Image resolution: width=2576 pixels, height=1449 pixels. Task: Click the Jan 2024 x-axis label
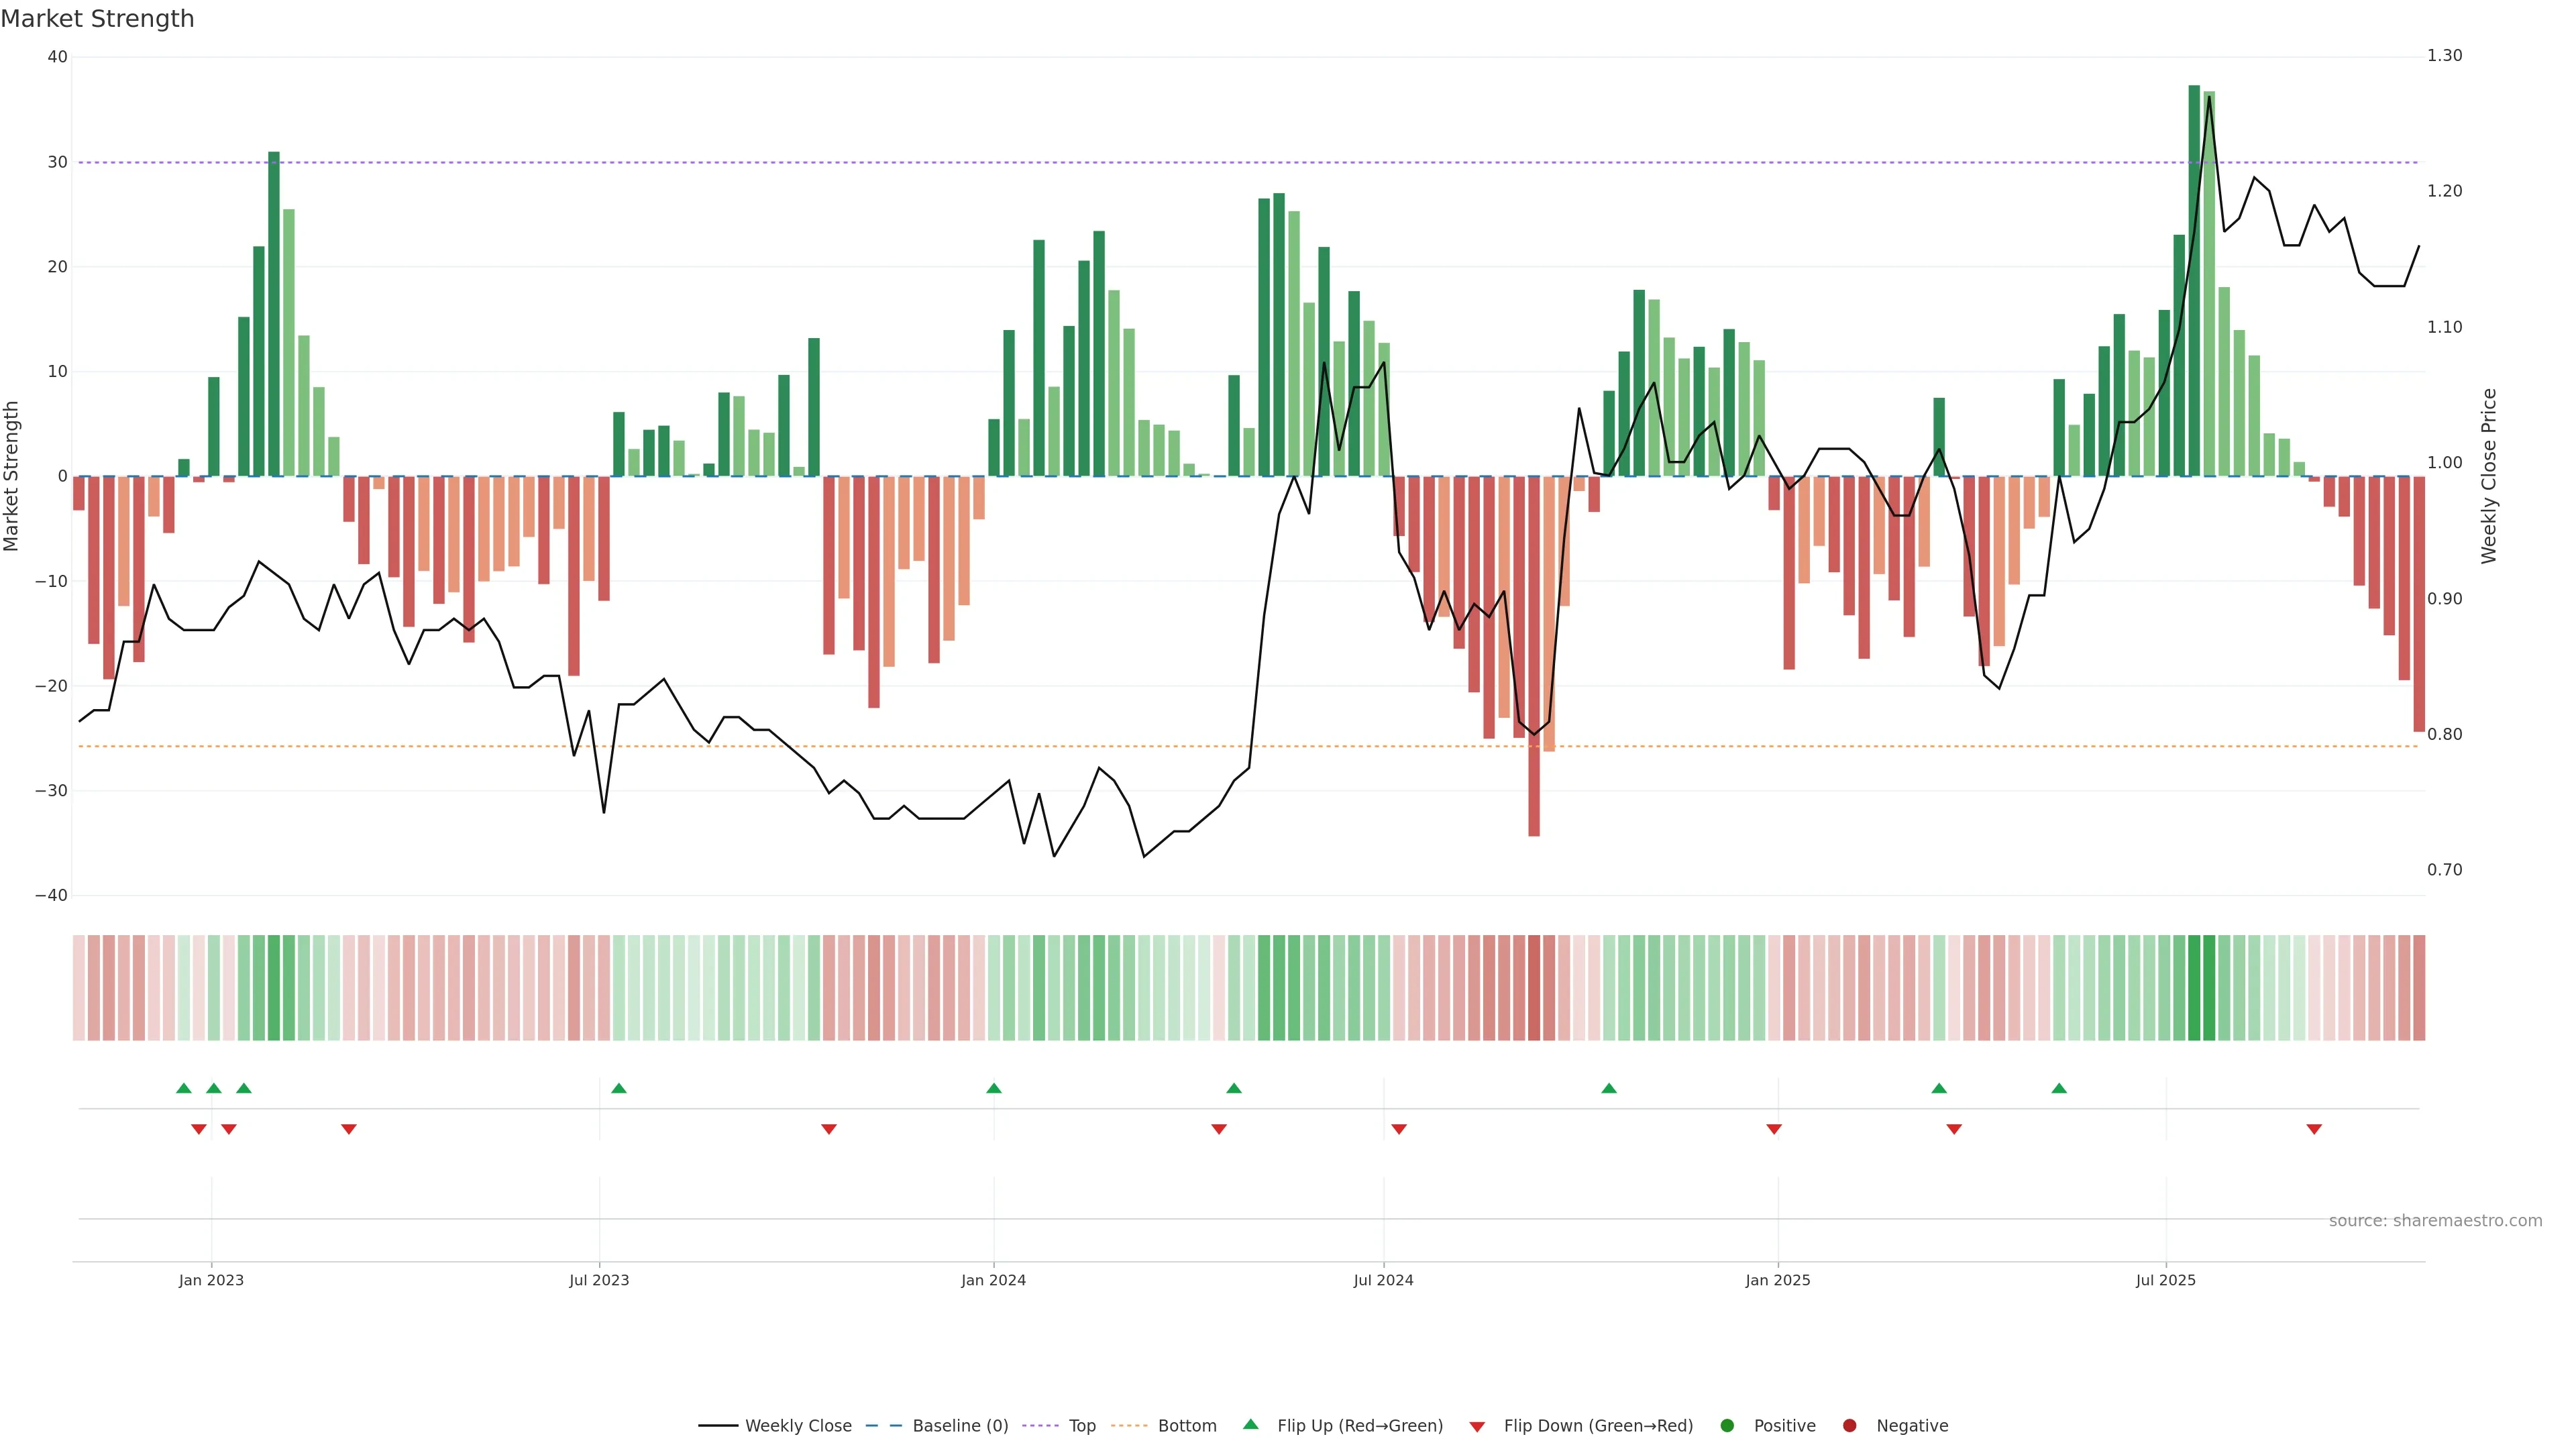coord(993,1280)
